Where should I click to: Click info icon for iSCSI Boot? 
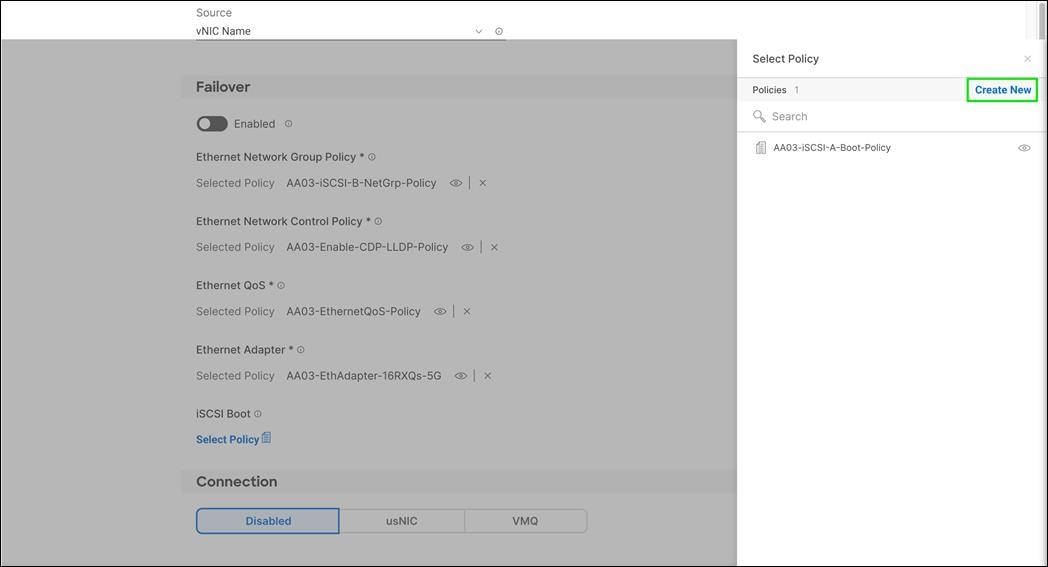click(x=258, y=414)
